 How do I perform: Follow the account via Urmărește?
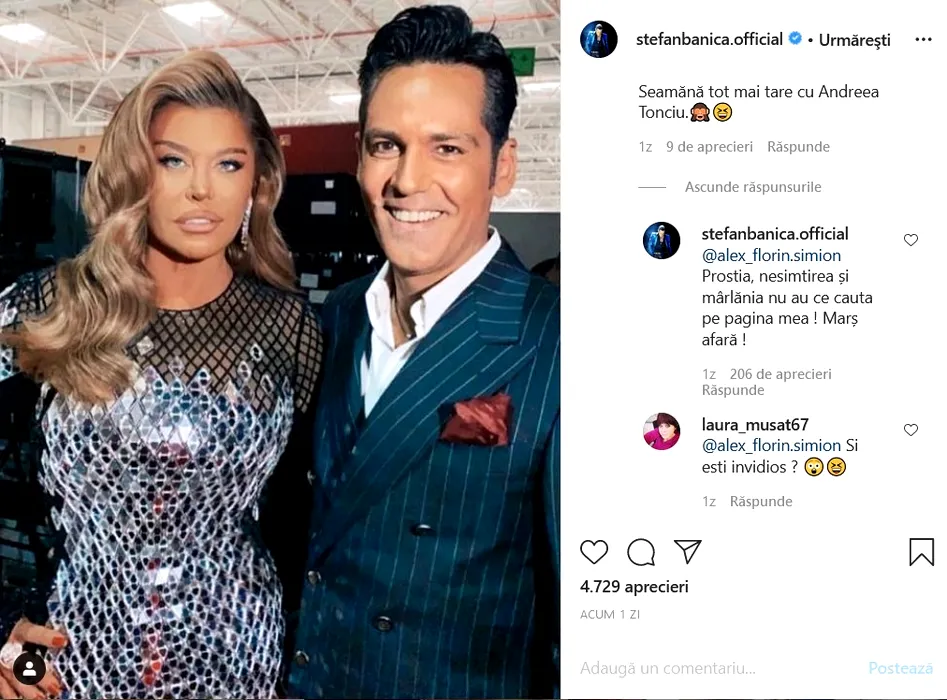click(855, 40)
